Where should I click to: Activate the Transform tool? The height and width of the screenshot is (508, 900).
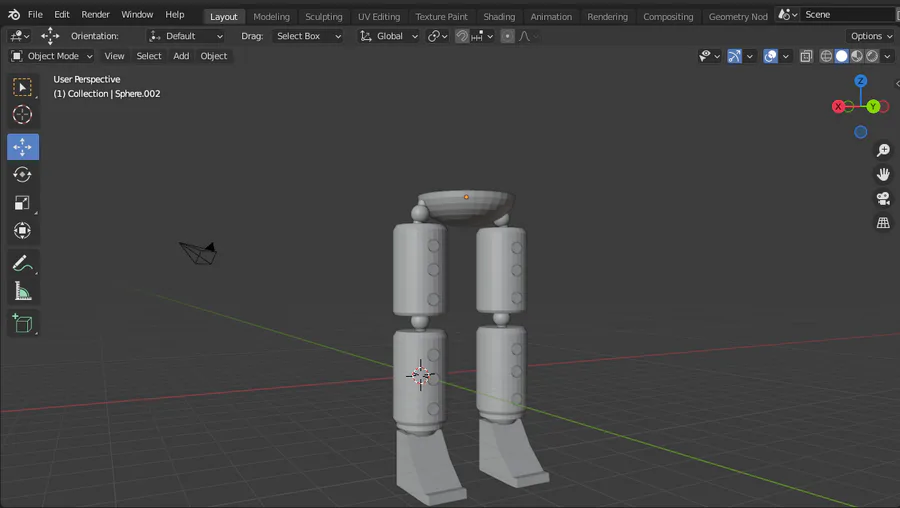[x=22, y=231]
